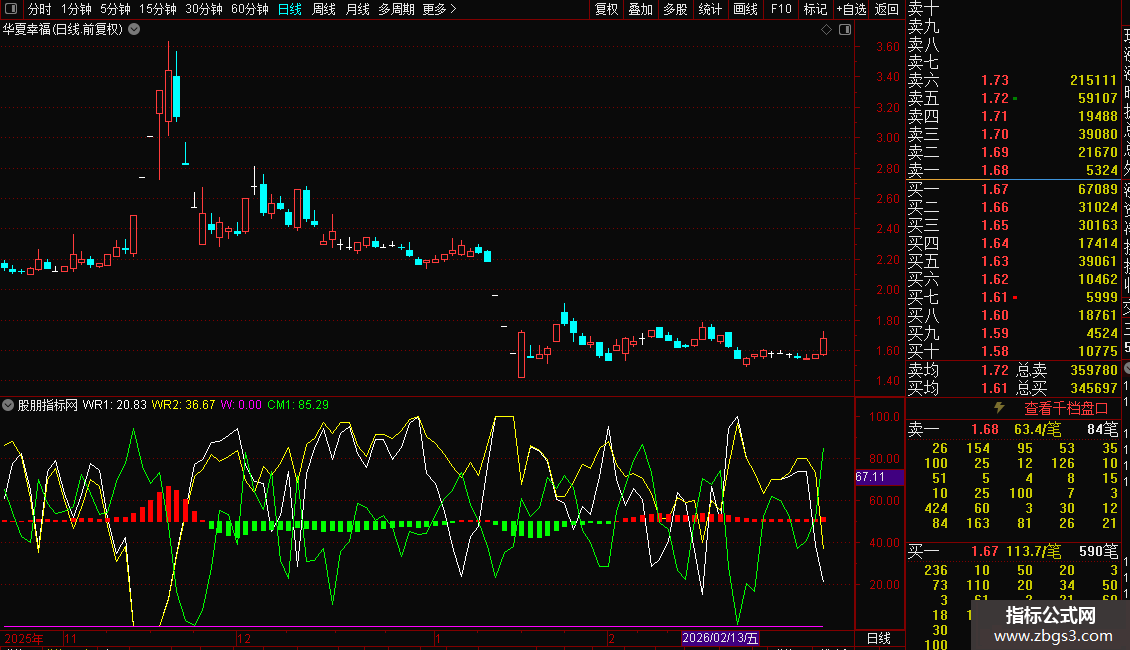Open F10 company info
1130x650 pixels.
[781, 9]
